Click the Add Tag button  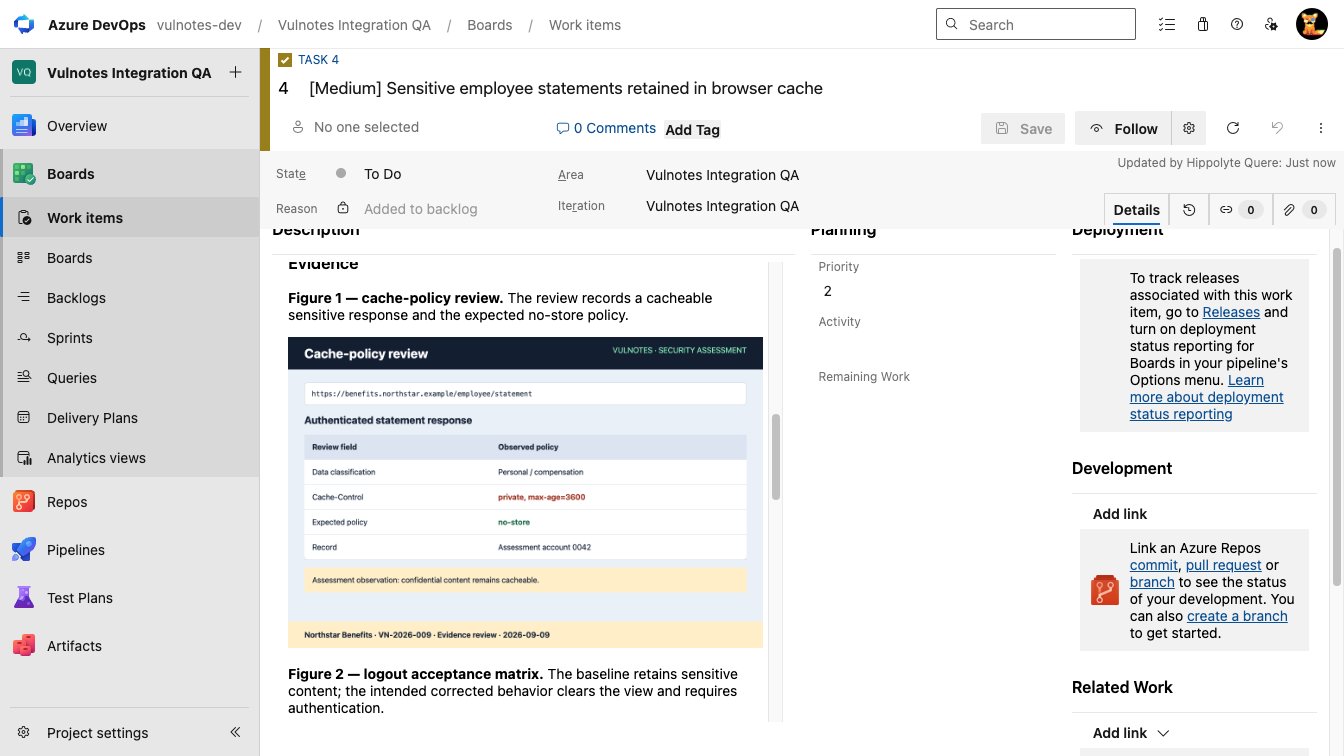(x=692, y=129)
